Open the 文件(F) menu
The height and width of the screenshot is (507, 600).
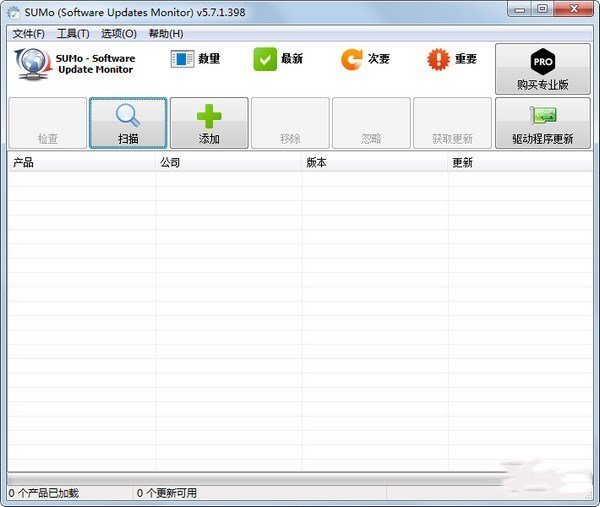coord(29,34)
